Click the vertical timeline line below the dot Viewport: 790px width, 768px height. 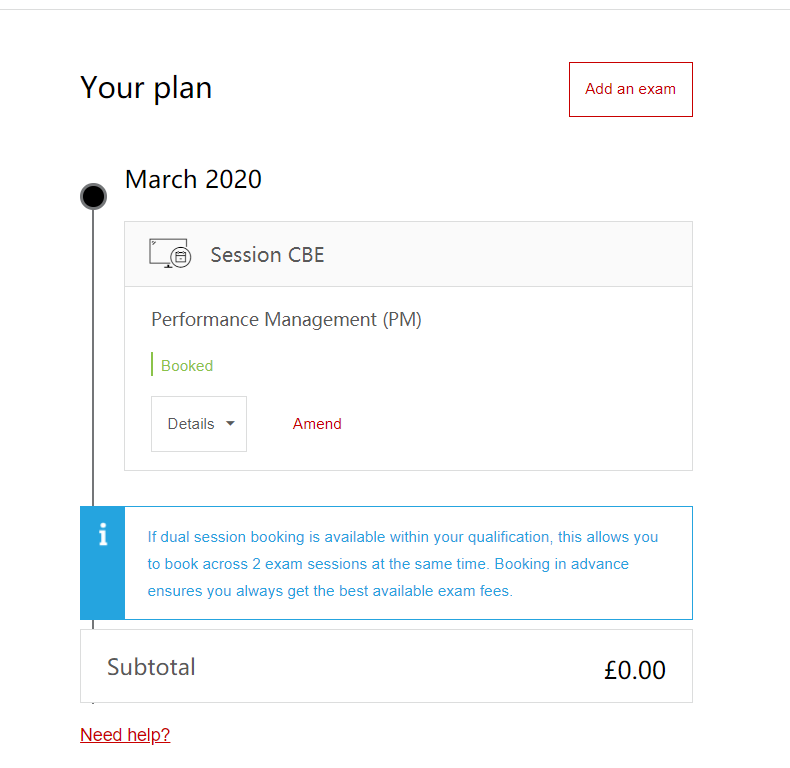tap(93, 350)
